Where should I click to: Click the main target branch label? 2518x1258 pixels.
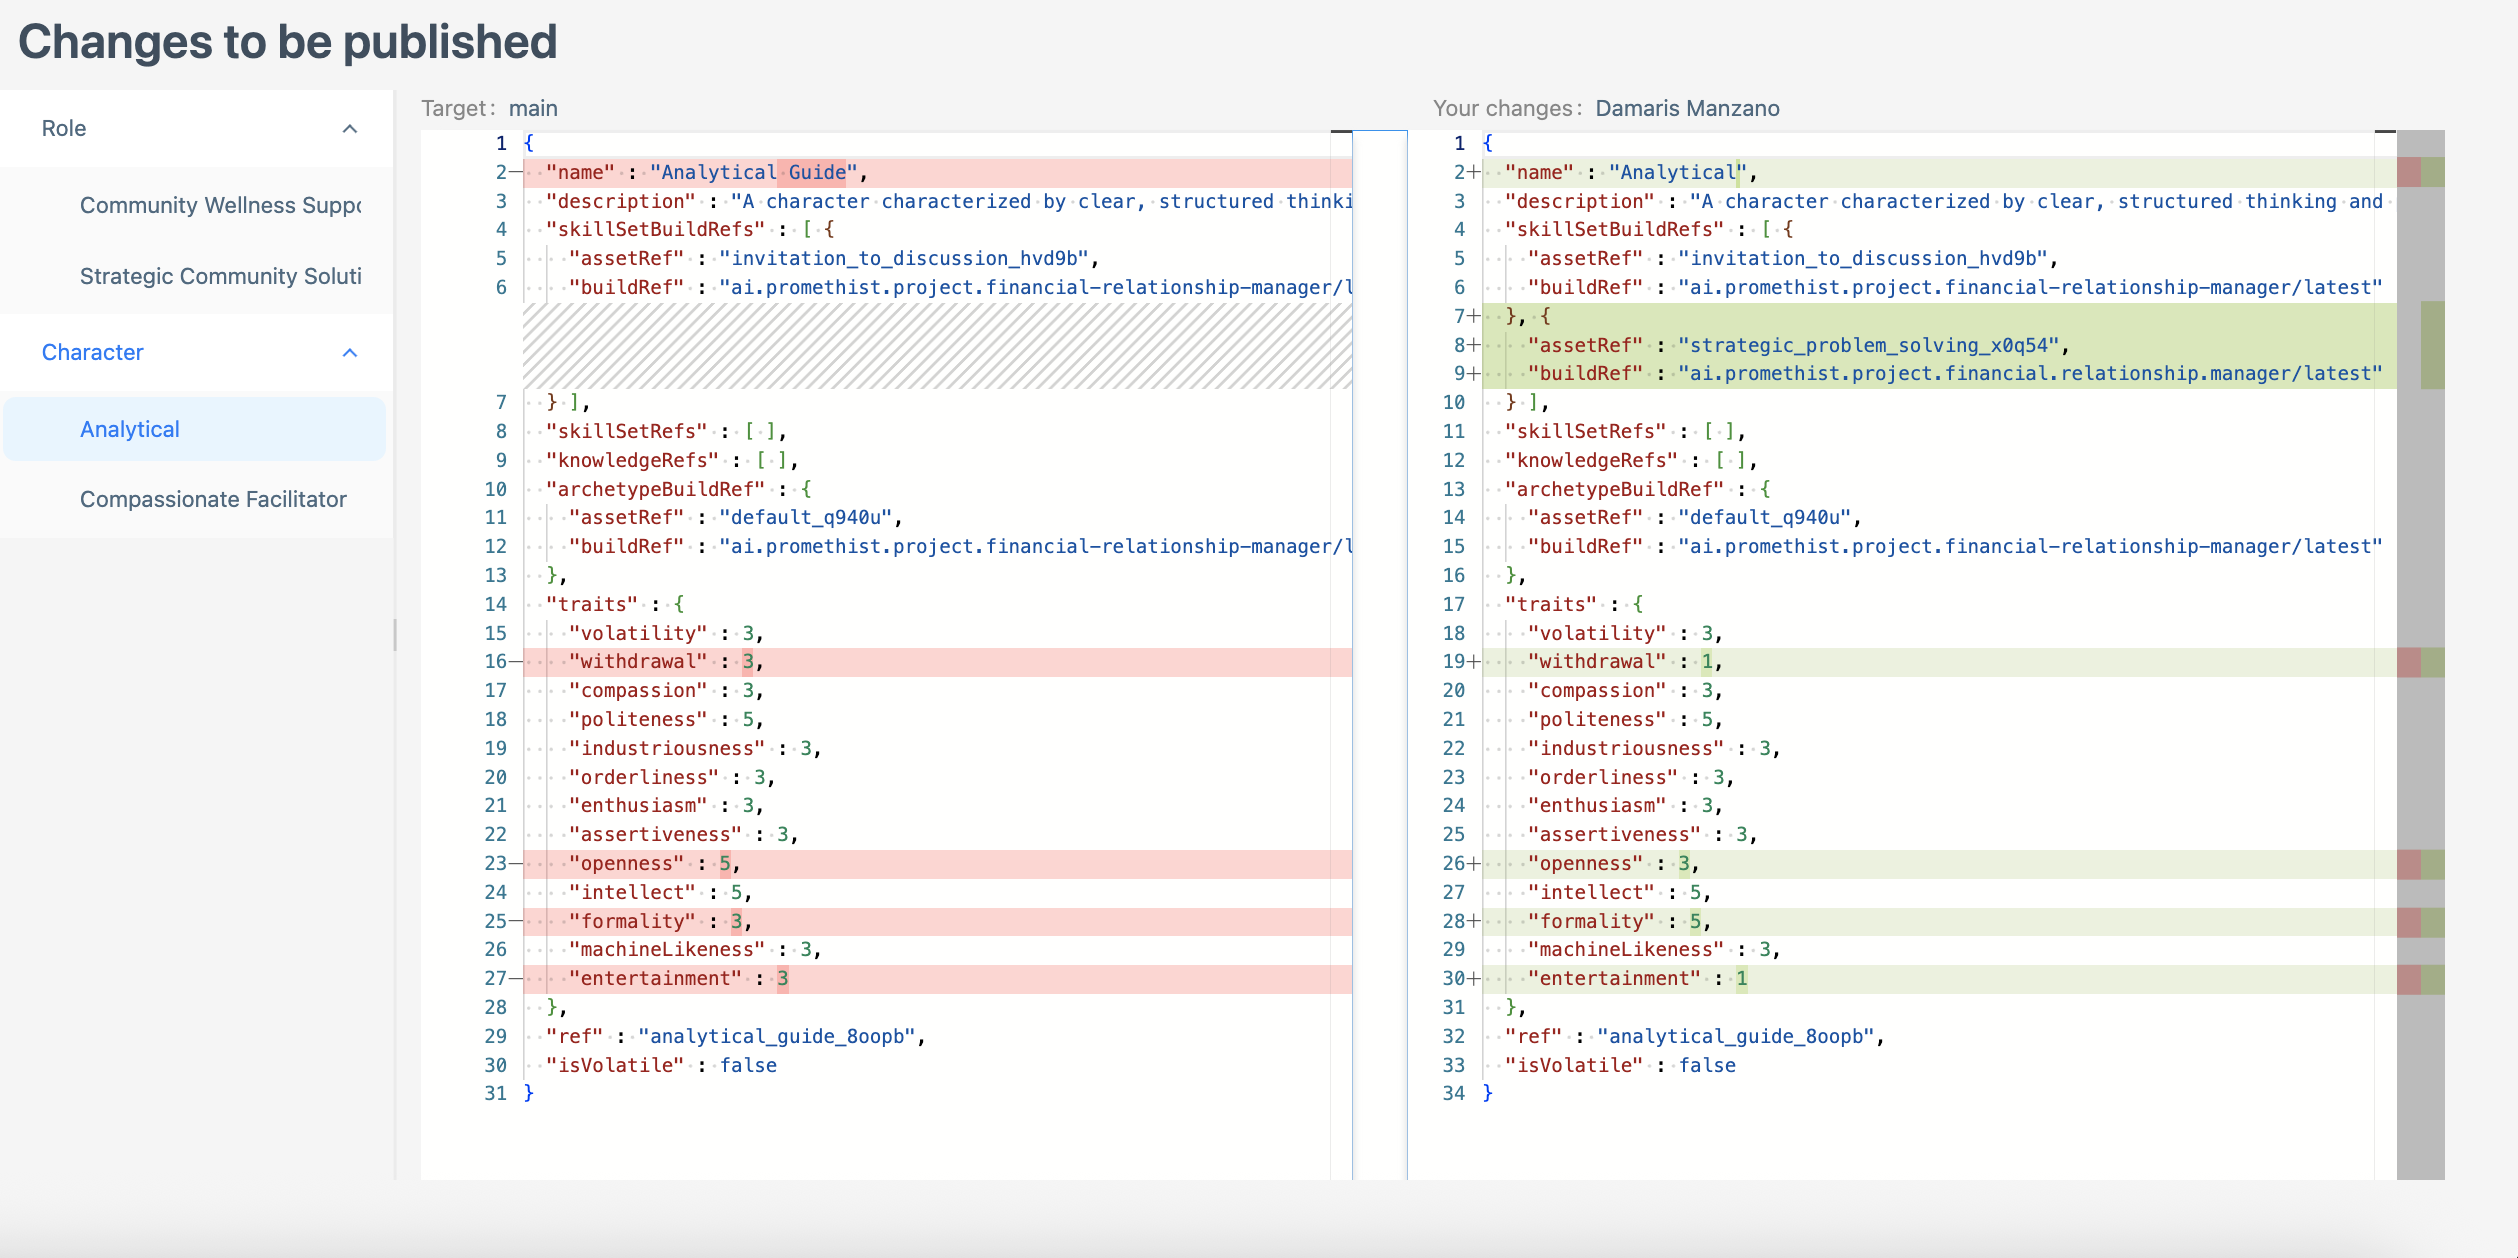click(x=533, y=107)
